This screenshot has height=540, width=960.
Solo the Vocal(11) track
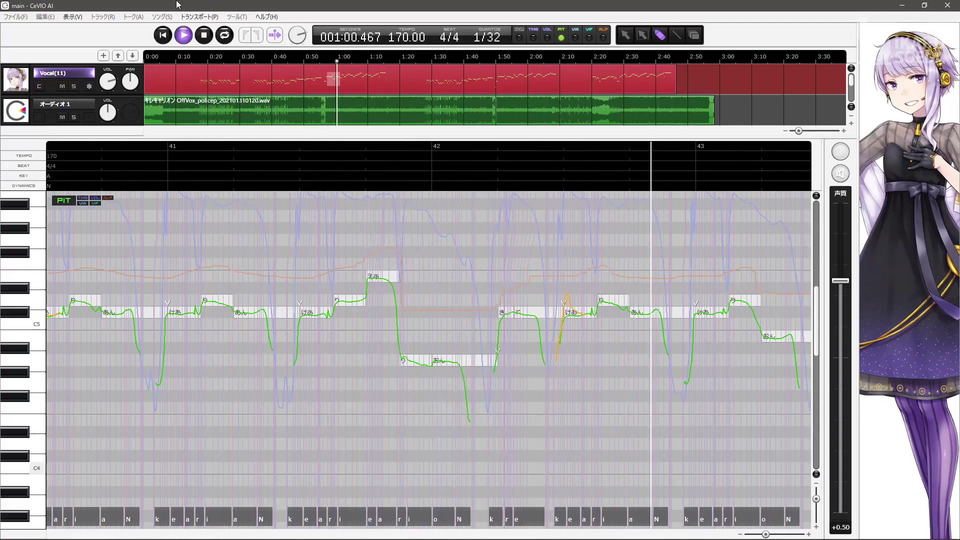(73, 86)
